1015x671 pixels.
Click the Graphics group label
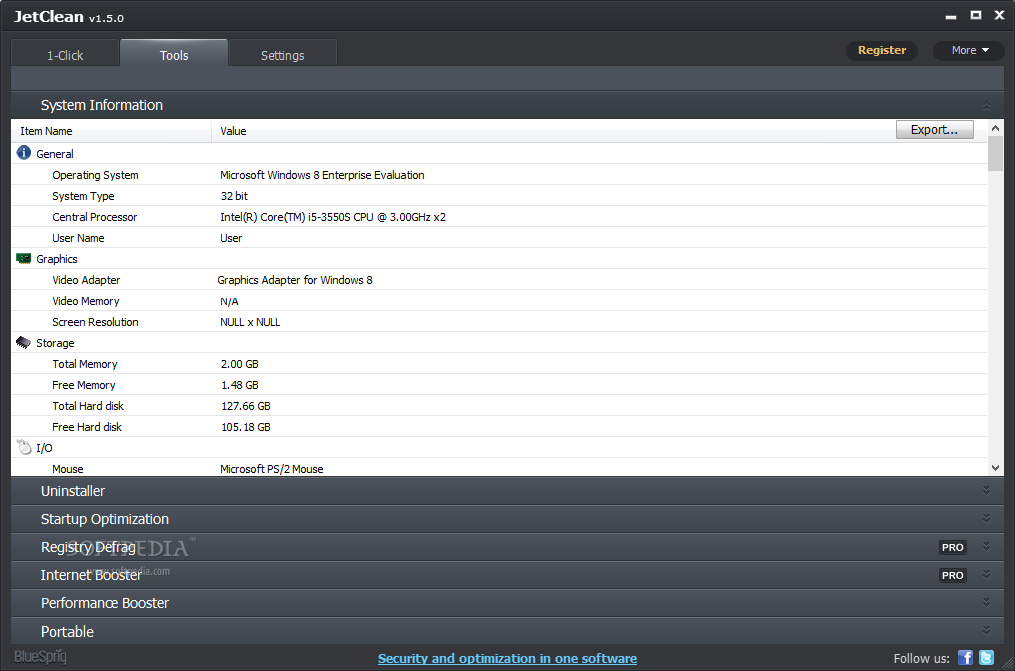57,259
